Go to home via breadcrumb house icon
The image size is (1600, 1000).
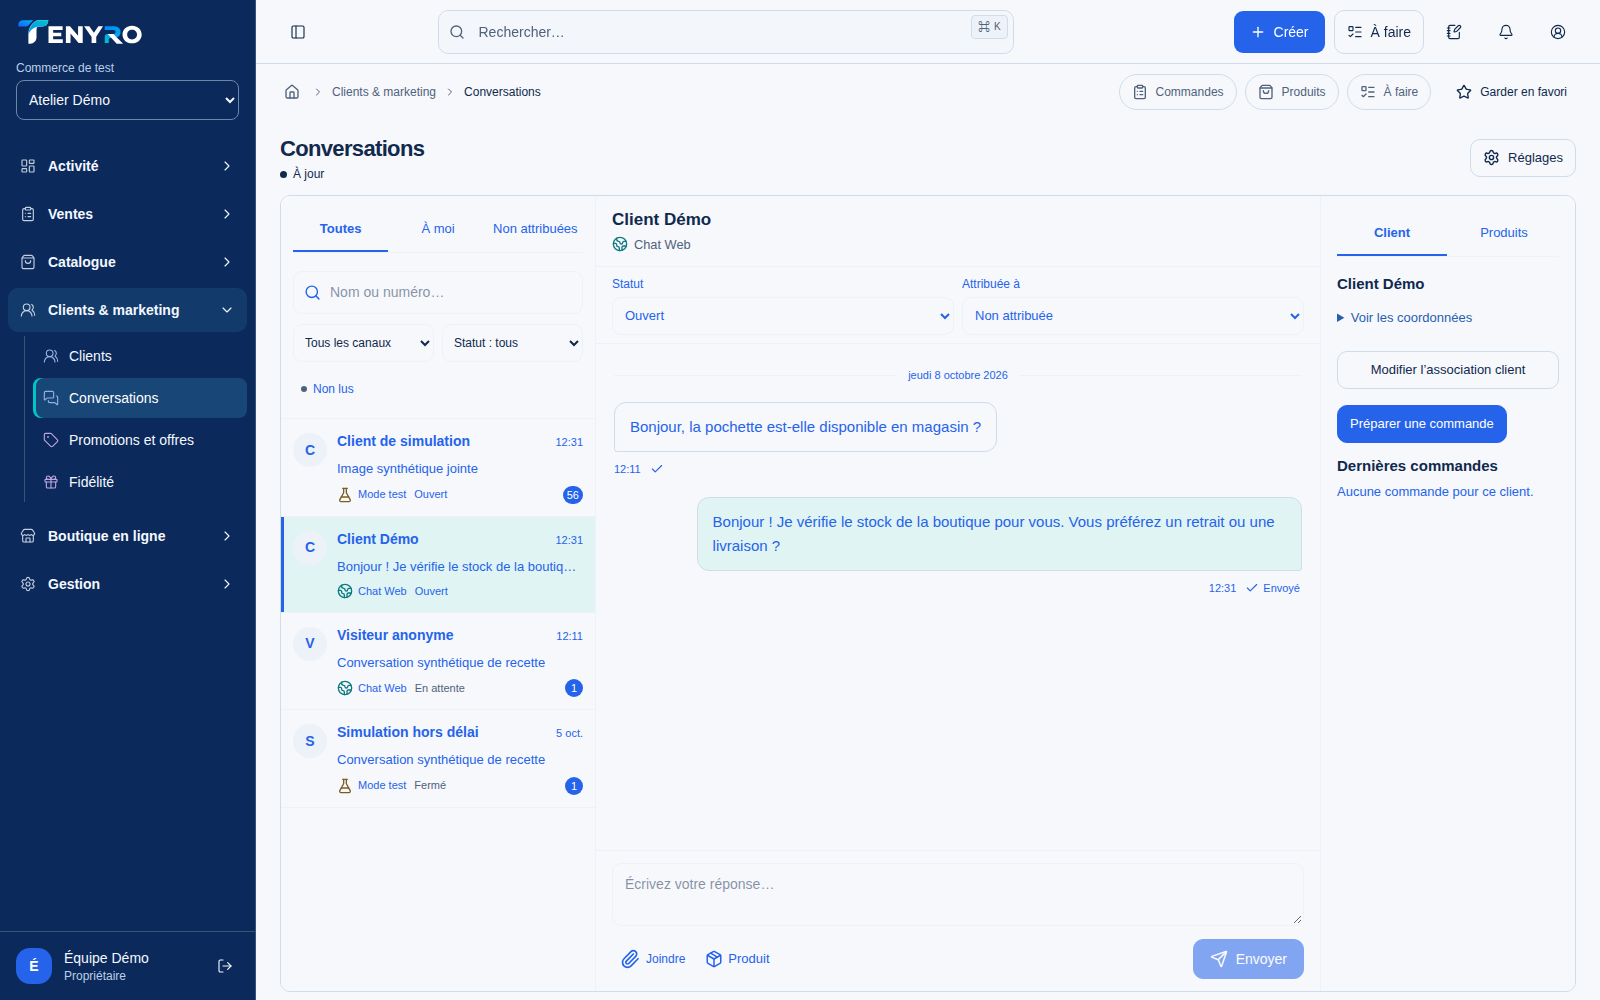coord(292,92)
